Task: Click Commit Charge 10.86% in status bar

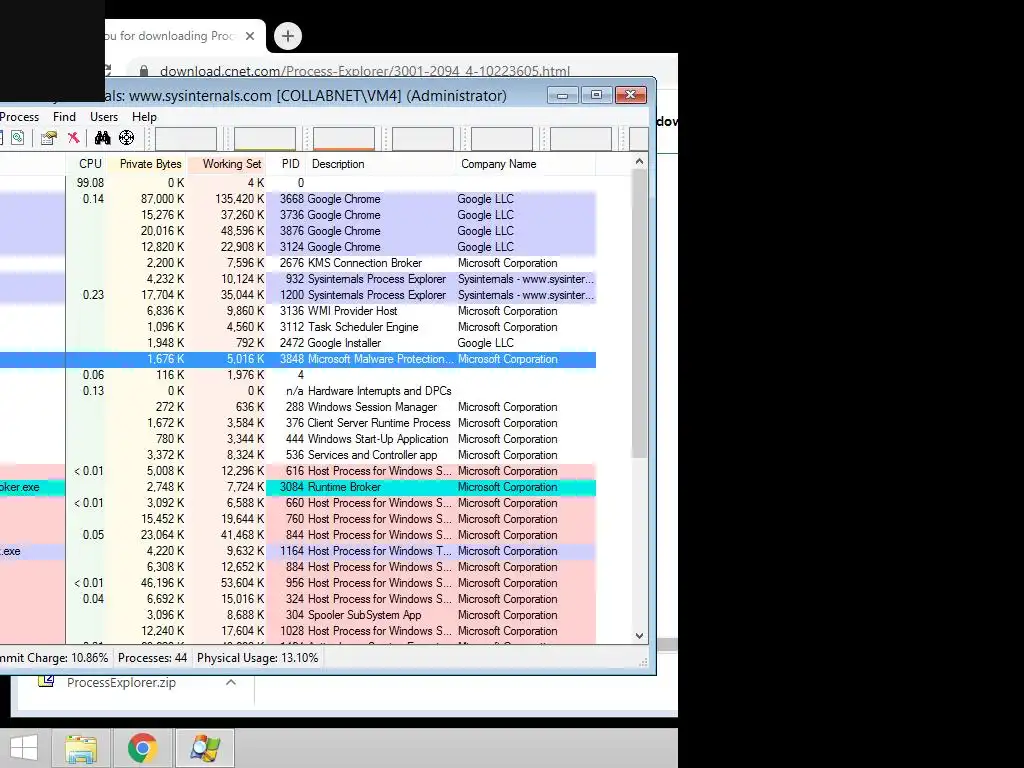Action: tap(55, 658)
